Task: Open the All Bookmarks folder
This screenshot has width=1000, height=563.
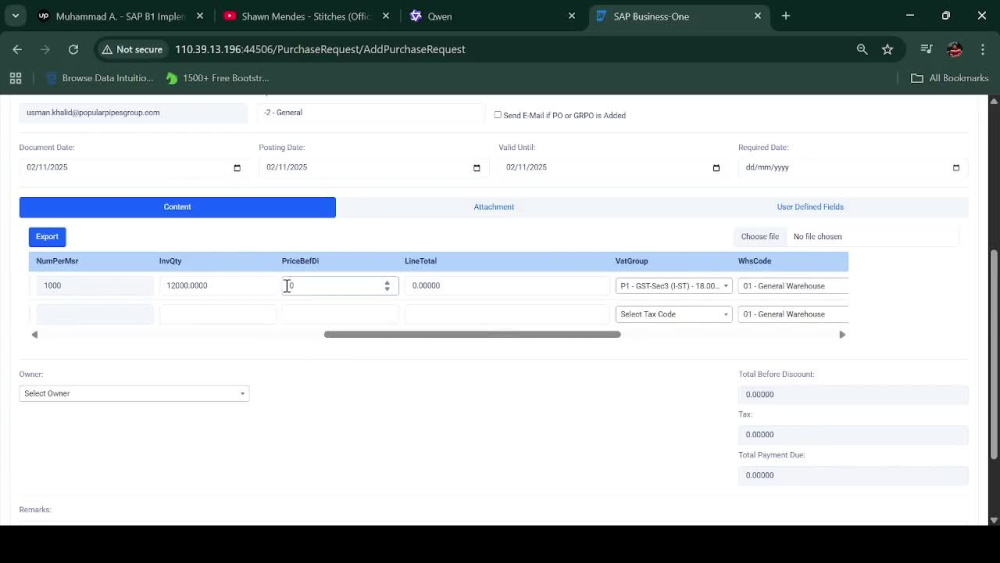Action: point(950,78)
